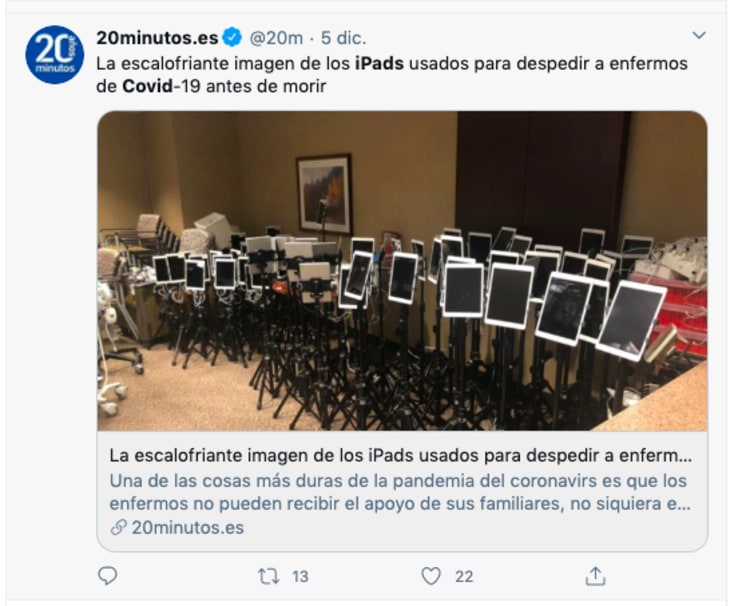Click the reply speech bubble icon
This screenshot has height=606, width=750.
point(108,576)
